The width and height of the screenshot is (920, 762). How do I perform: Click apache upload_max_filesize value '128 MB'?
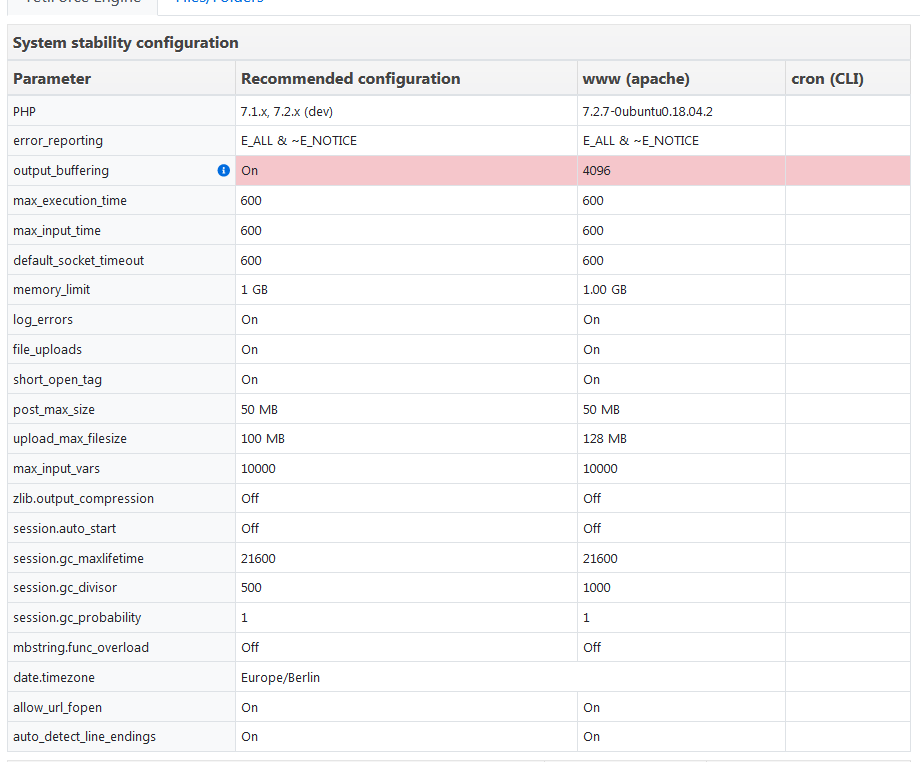[x=605, y=439]
